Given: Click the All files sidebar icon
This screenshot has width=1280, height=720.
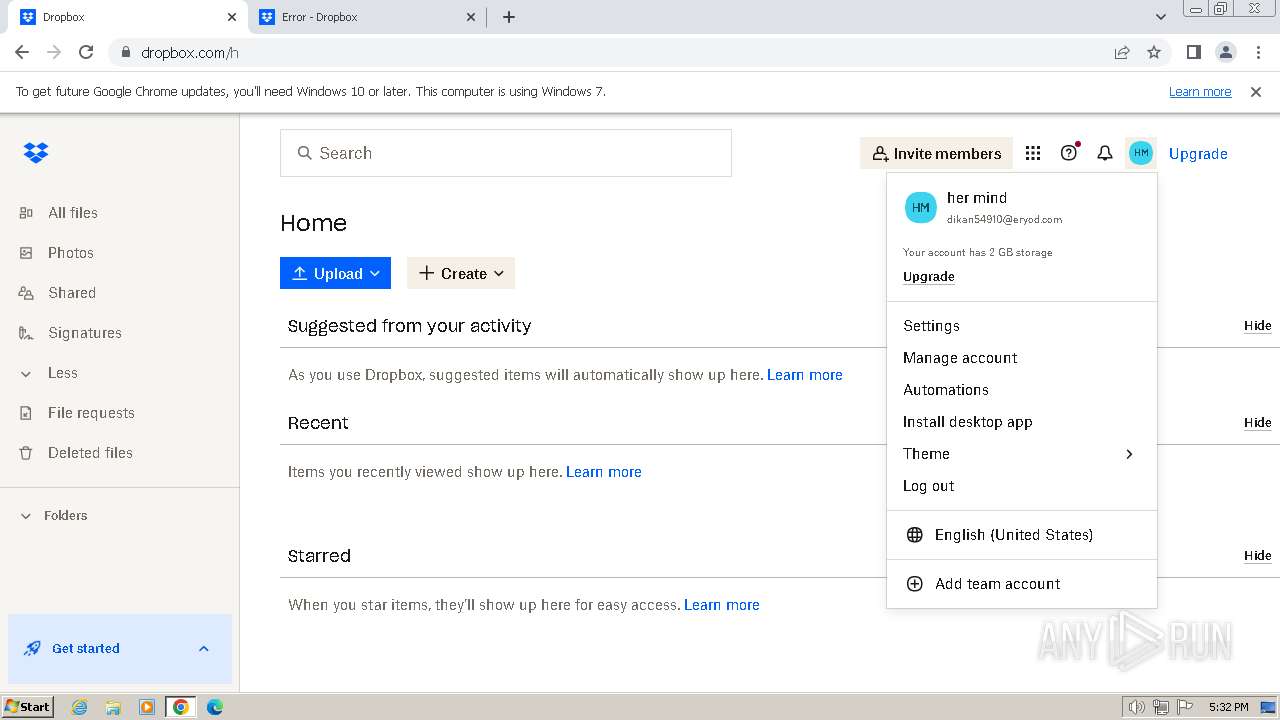Looking at the screenshot, I should coord(26,213).
